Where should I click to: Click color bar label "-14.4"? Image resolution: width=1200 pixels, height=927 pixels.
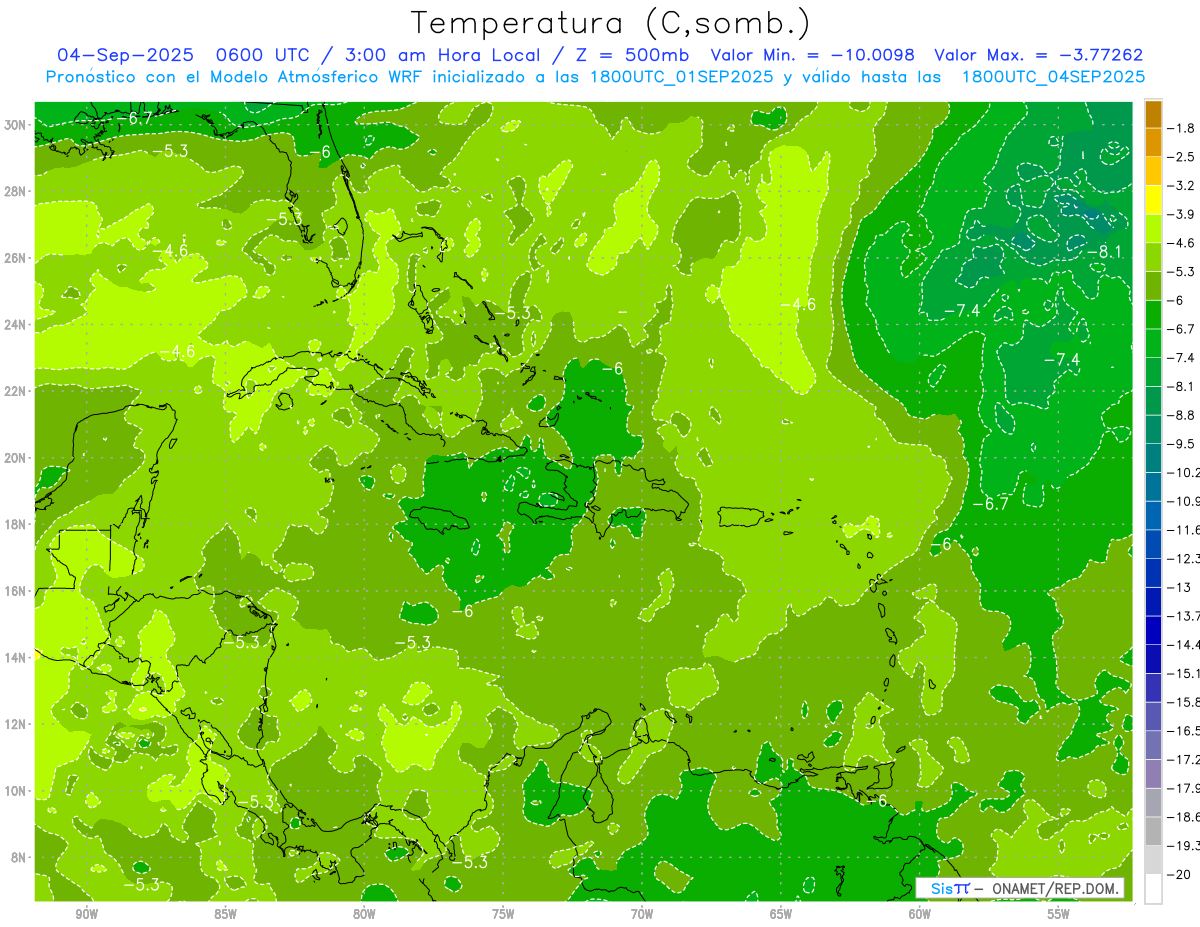pyautogui.click(x=1184, y=645)
